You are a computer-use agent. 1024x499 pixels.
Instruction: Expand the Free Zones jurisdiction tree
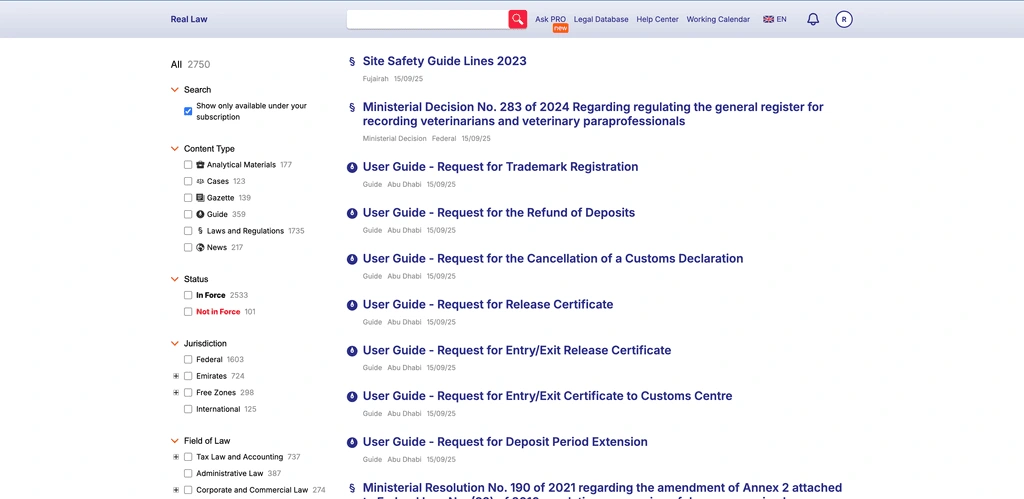[x=176, y=393]
